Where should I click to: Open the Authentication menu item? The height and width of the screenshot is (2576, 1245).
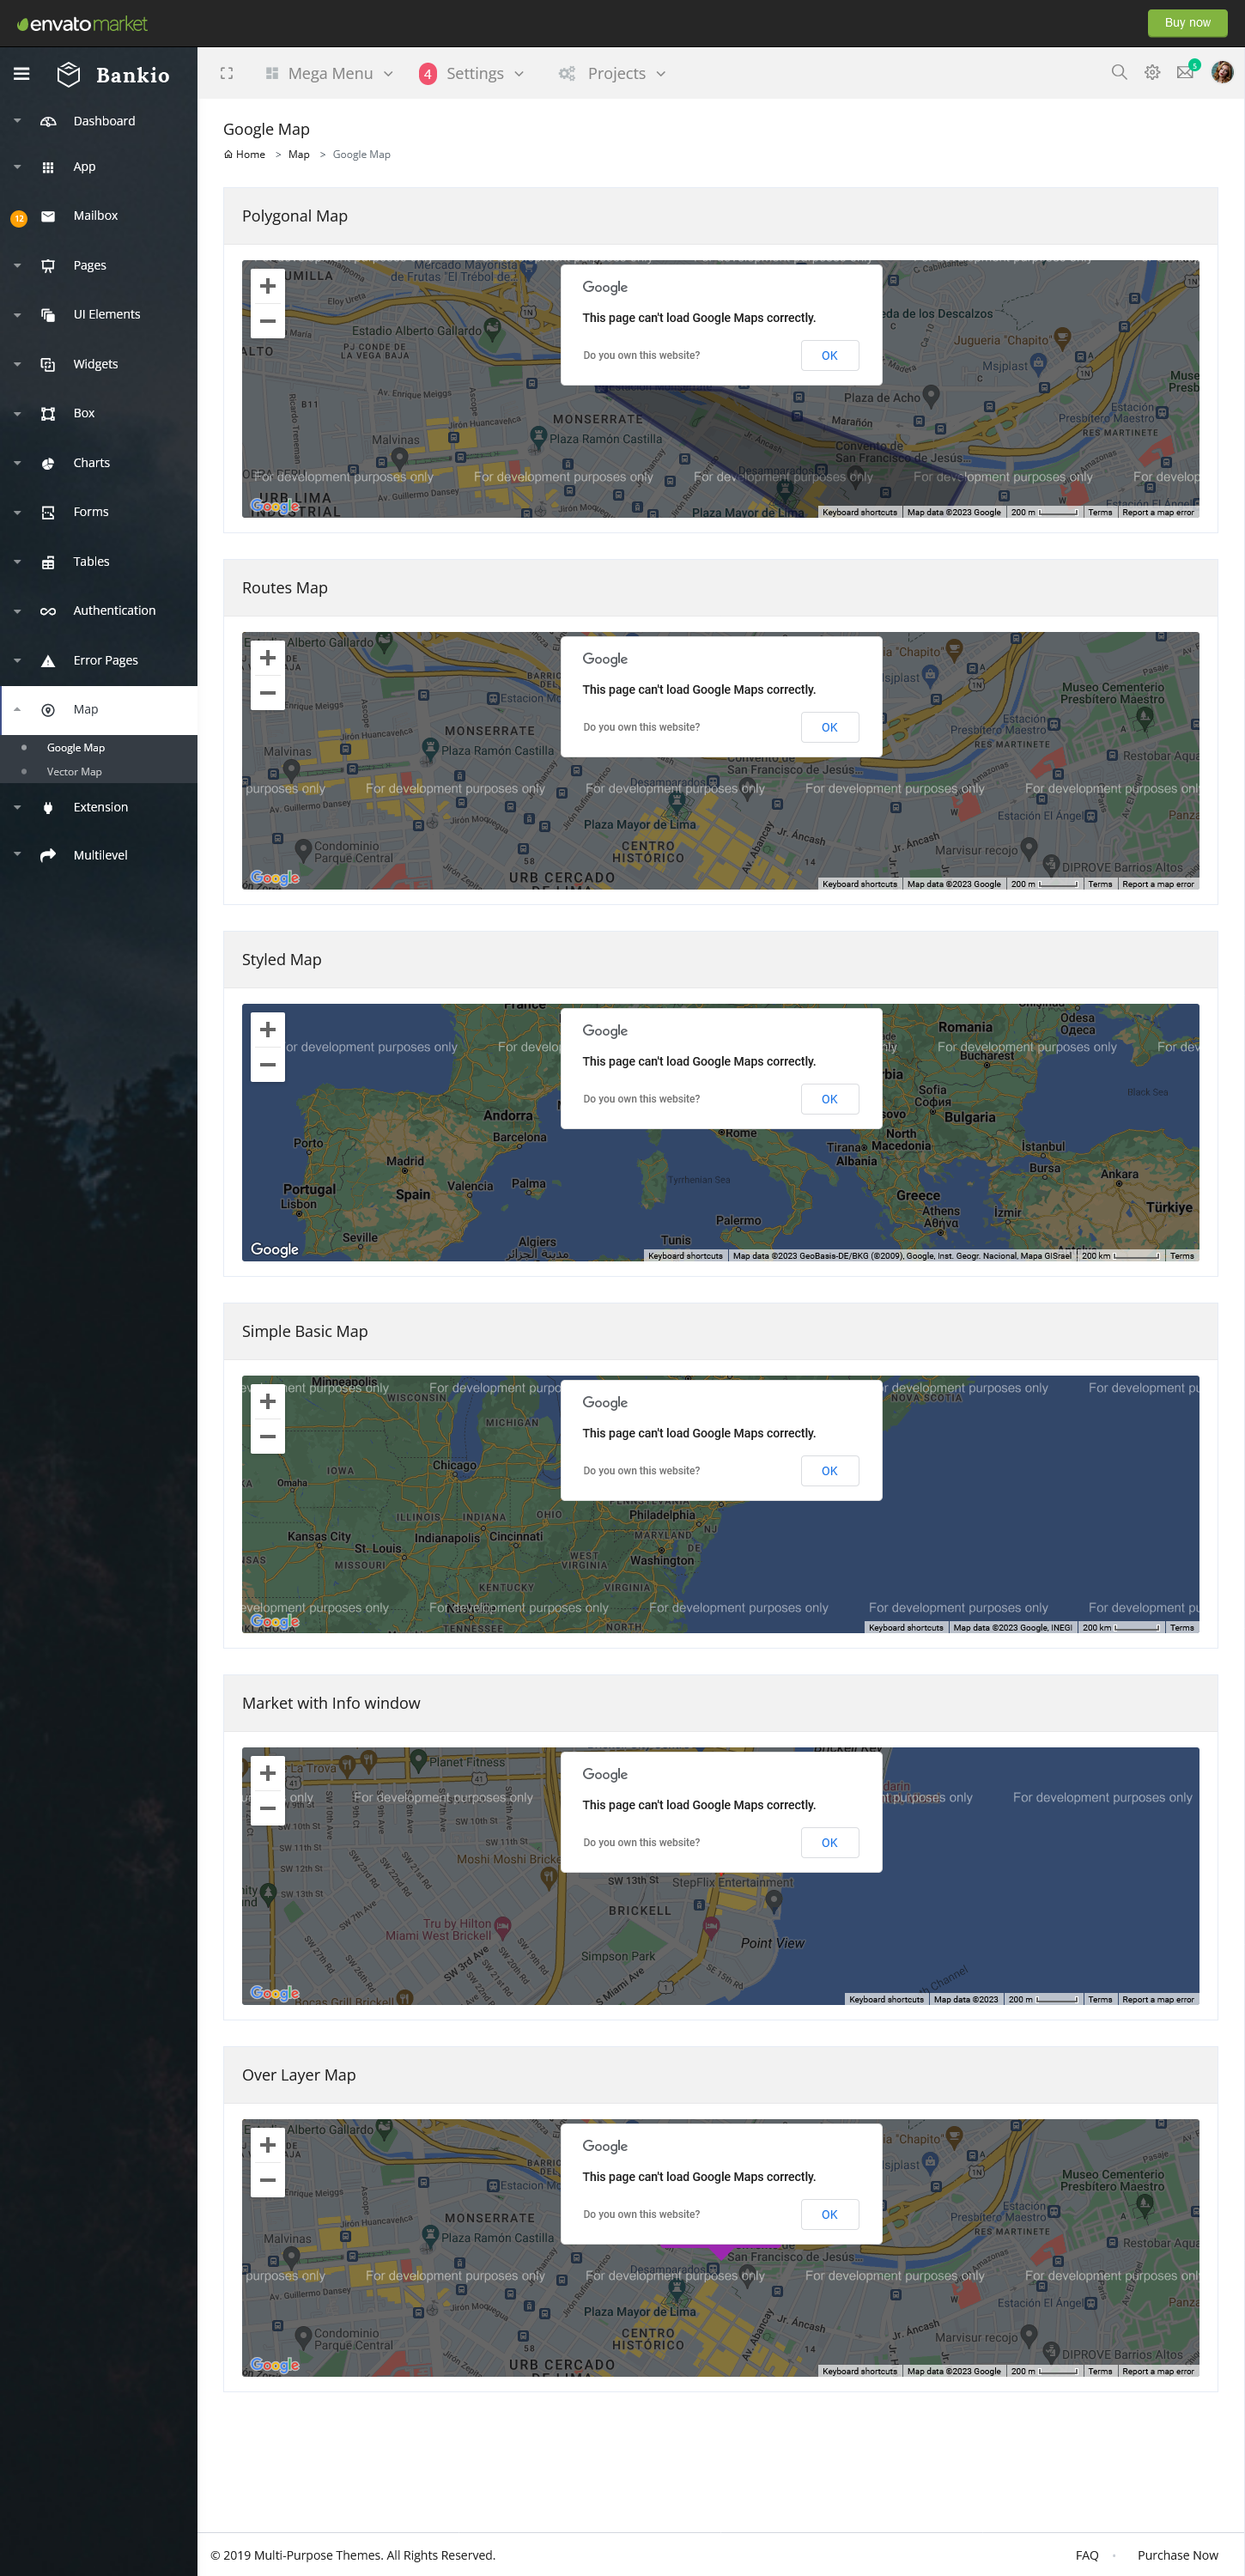click(114, 611)
